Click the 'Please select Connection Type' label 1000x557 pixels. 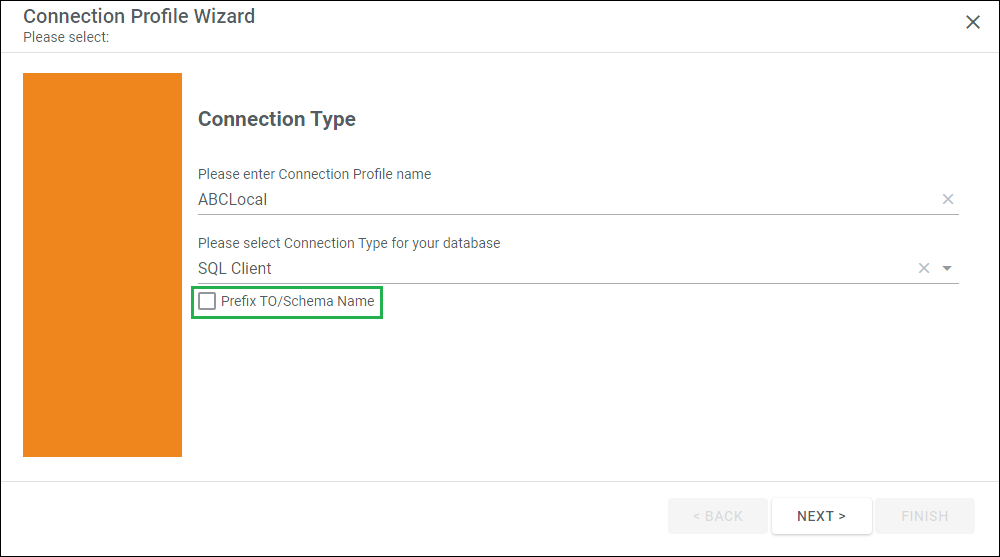point(349,243)
